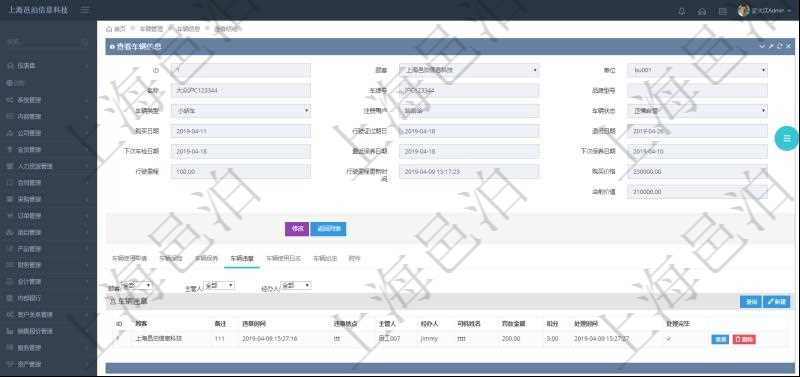Image resolution: width=800 pixels, height=377 pixels.
Task: Click the blue 返回列表 button
Action: coord(328,229)
